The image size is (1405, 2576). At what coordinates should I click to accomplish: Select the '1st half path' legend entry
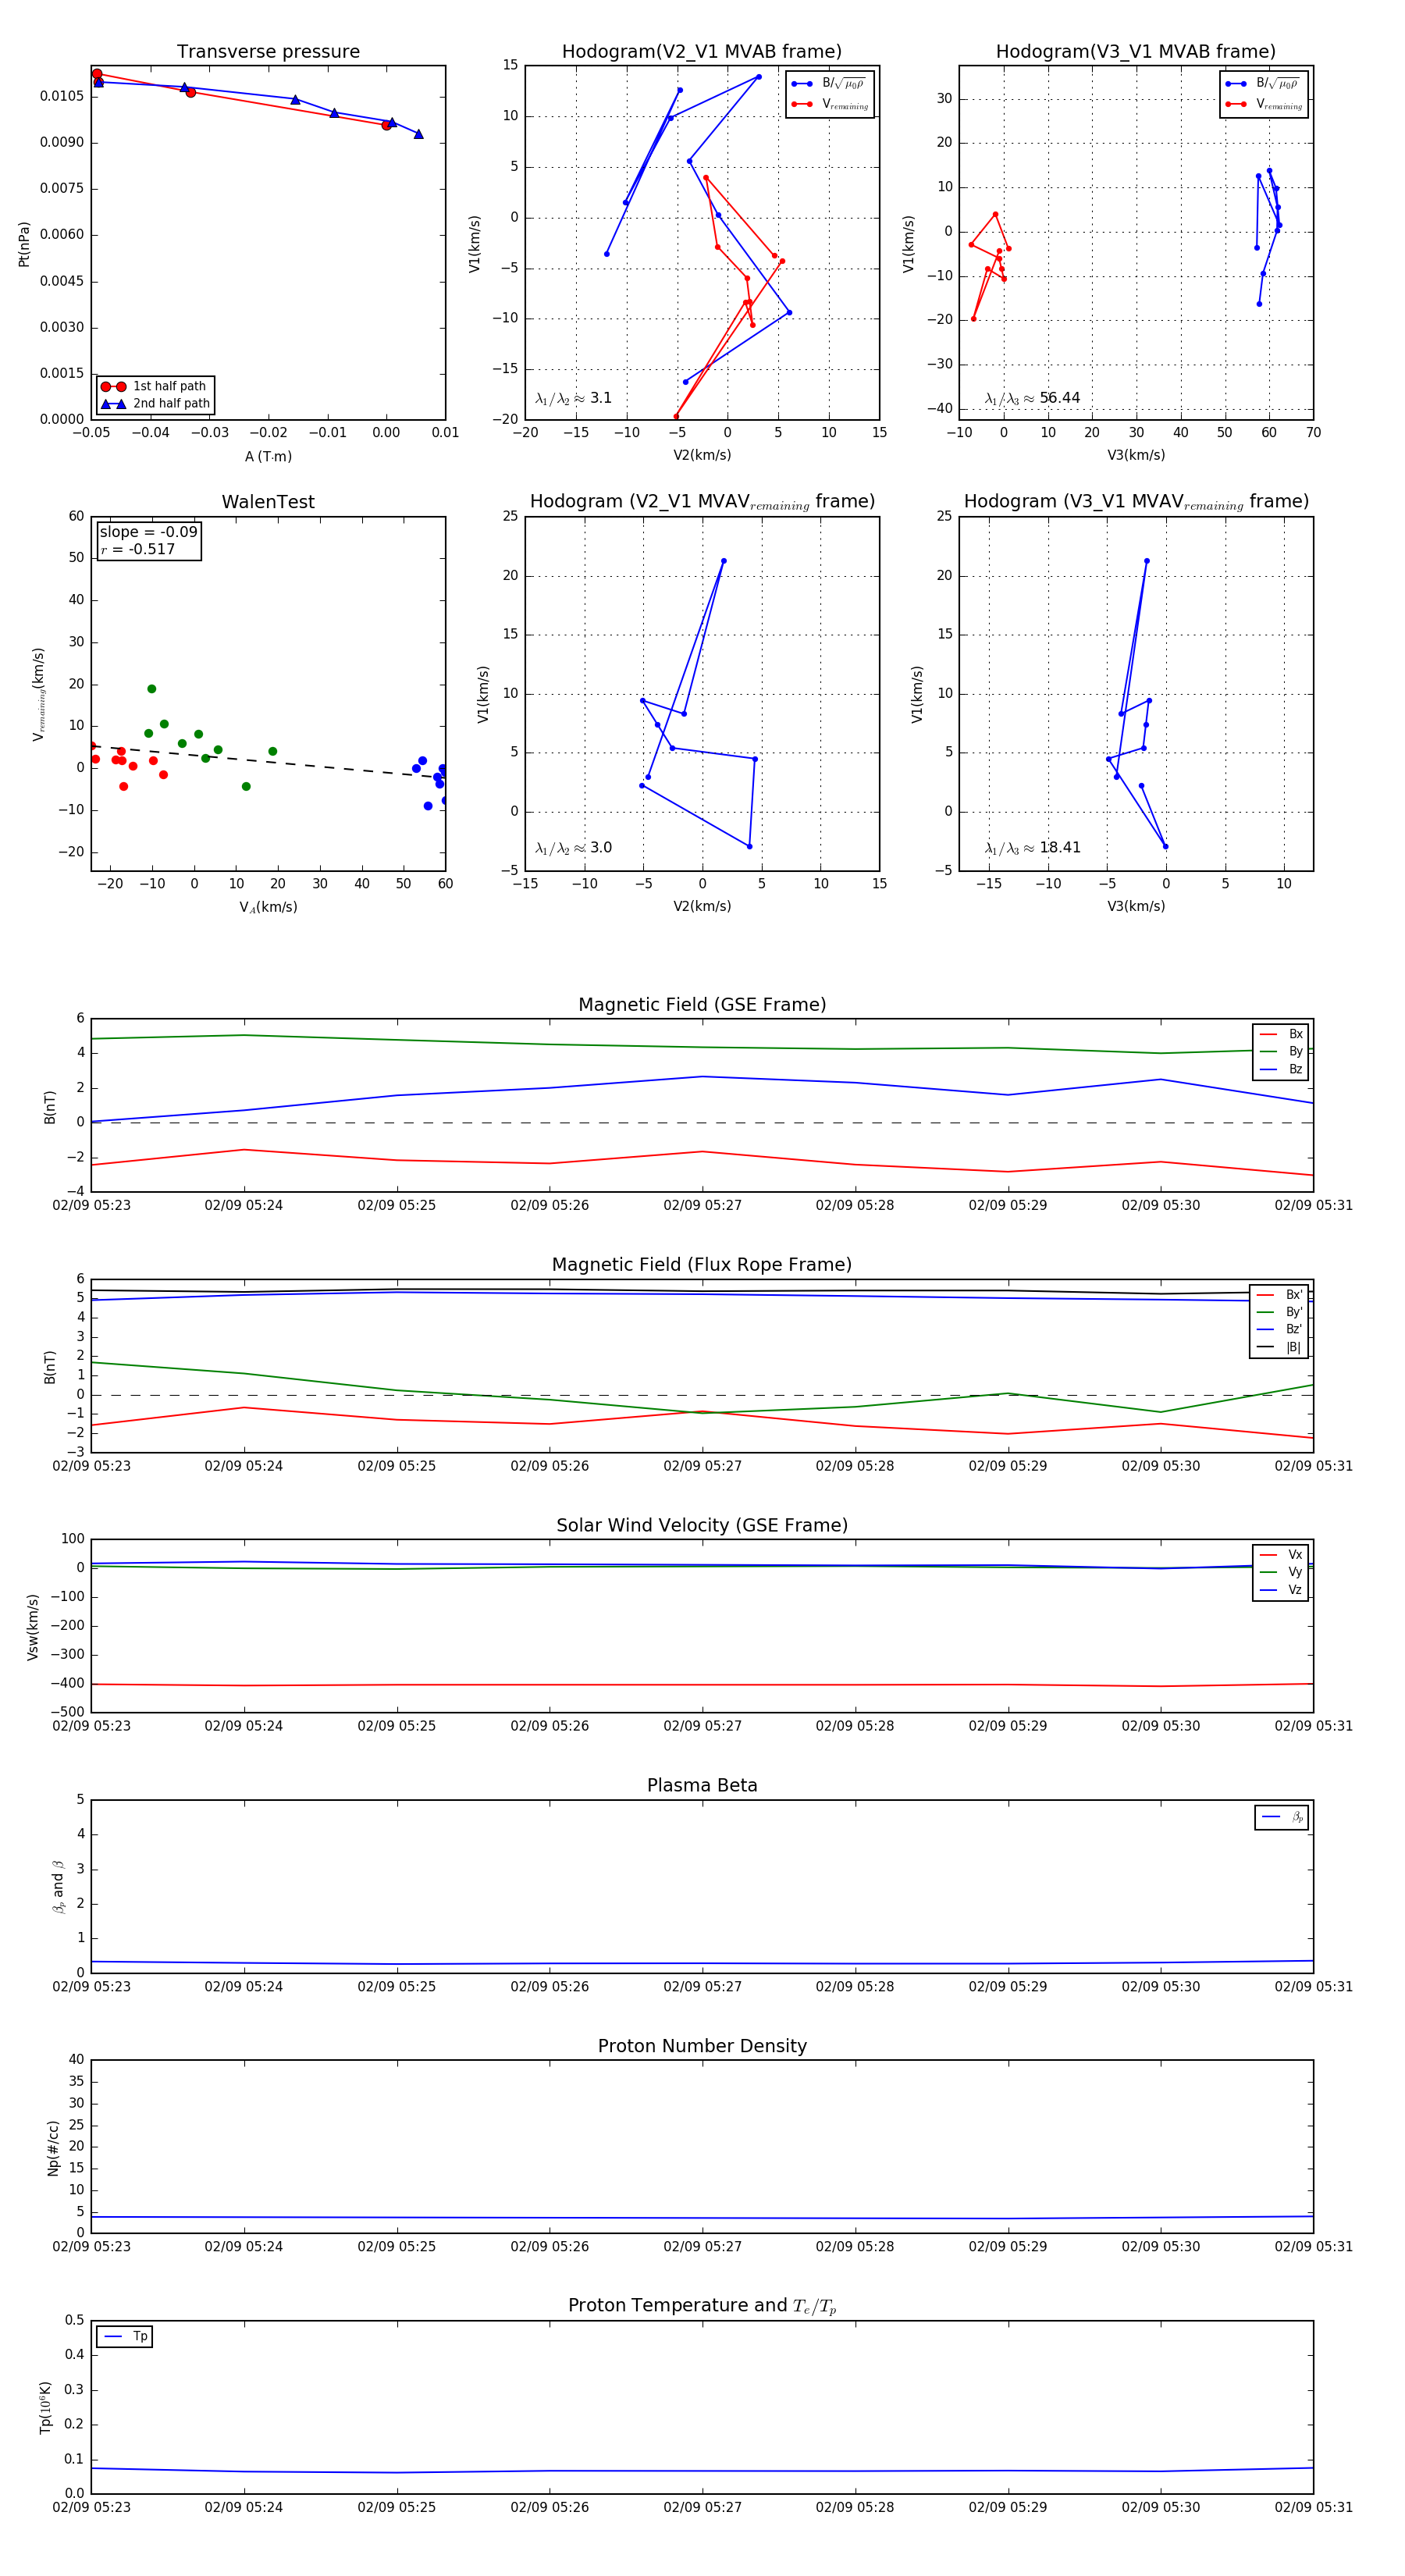[x=155, y=386]
